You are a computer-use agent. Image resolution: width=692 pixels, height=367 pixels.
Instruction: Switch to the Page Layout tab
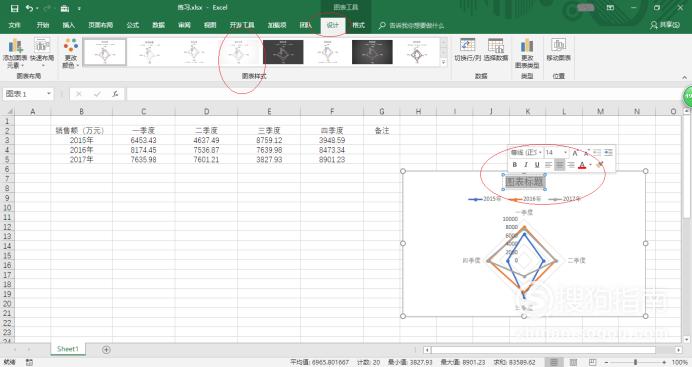tap(101, 25)
